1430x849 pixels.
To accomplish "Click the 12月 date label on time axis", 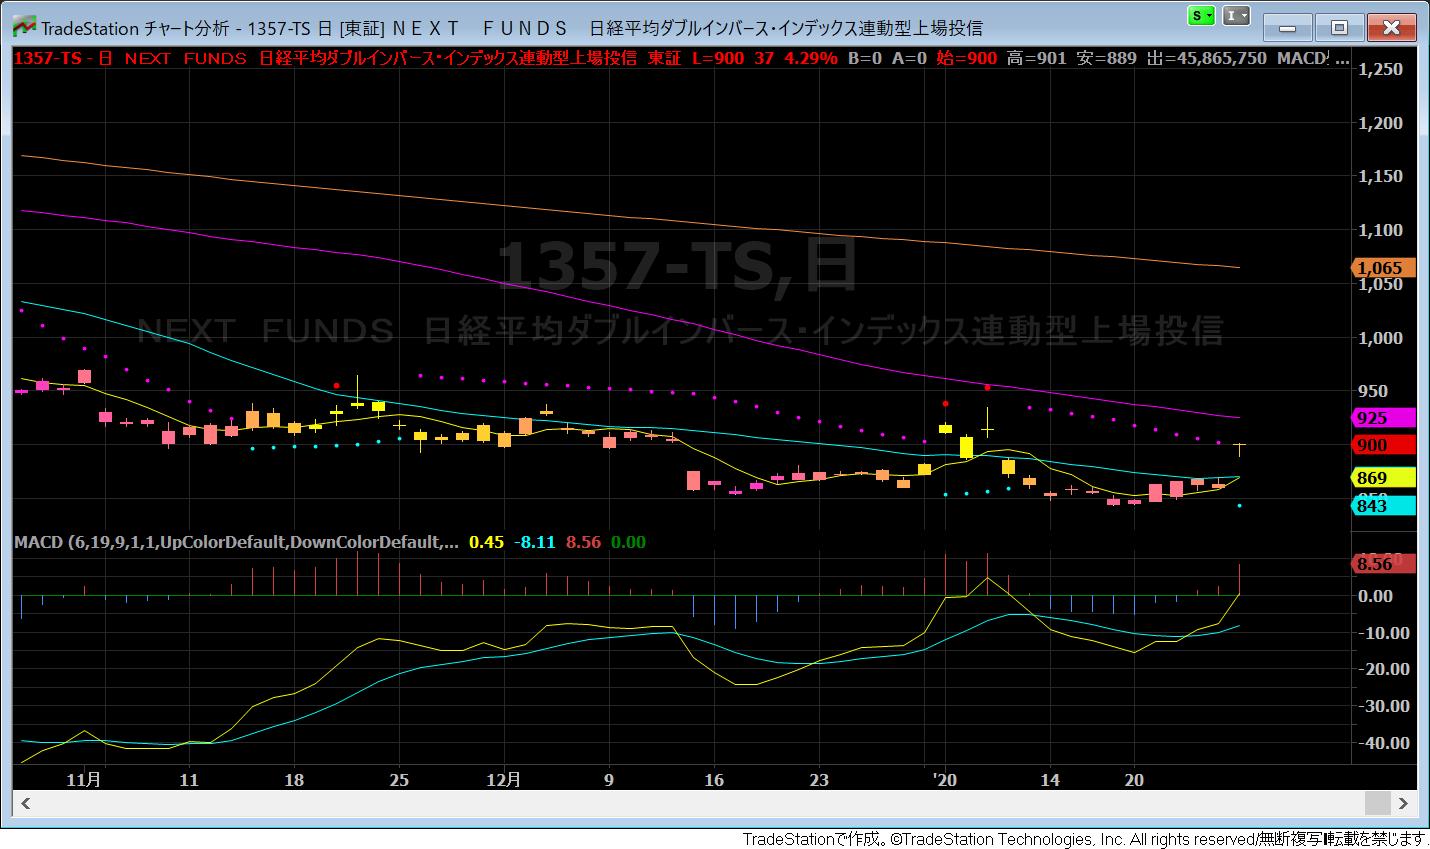I will [505, 778].
